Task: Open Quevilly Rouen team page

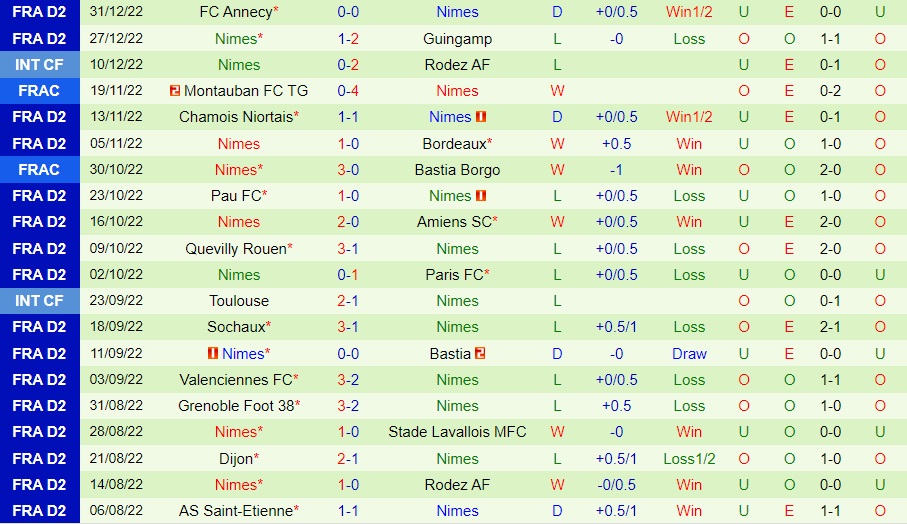Action: tap(235, 249)
